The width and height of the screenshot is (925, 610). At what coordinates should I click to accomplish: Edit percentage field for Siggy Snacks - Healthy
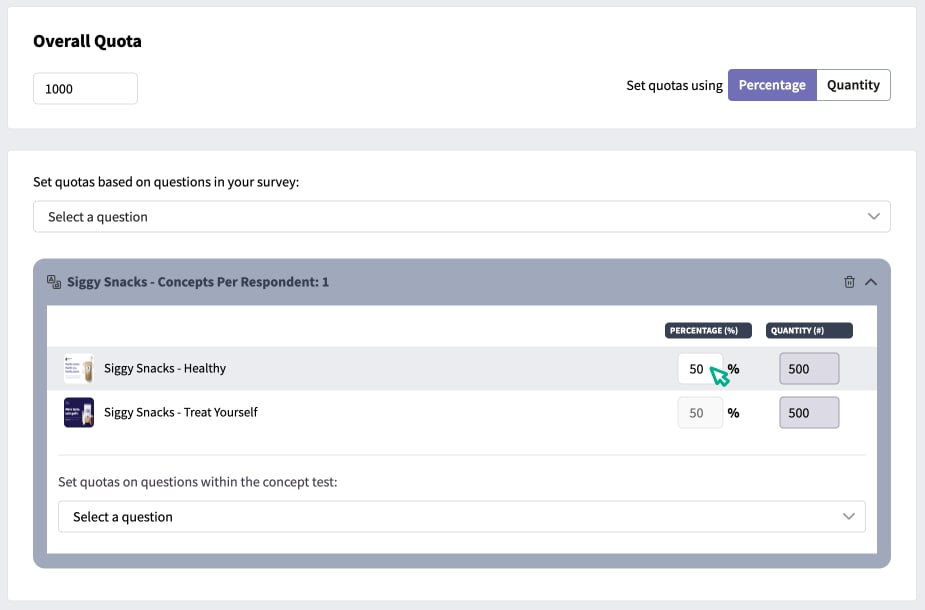coord(700,369)
